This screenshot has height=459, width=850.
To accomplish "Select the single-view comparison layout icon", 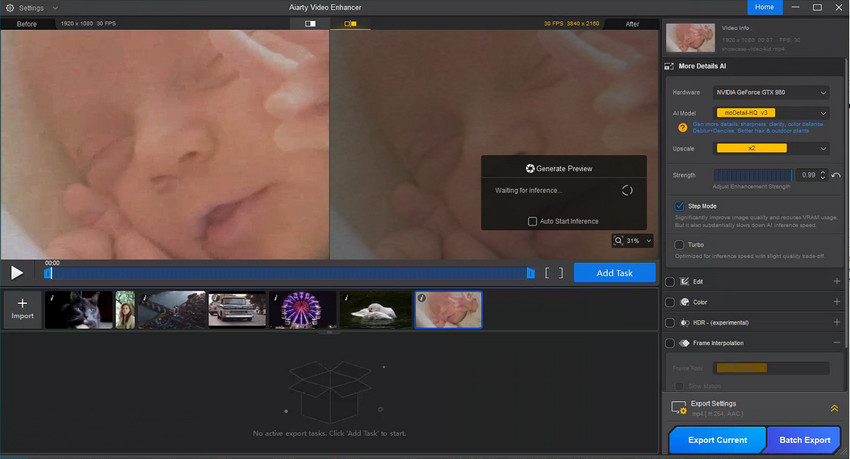I will 310,24.
